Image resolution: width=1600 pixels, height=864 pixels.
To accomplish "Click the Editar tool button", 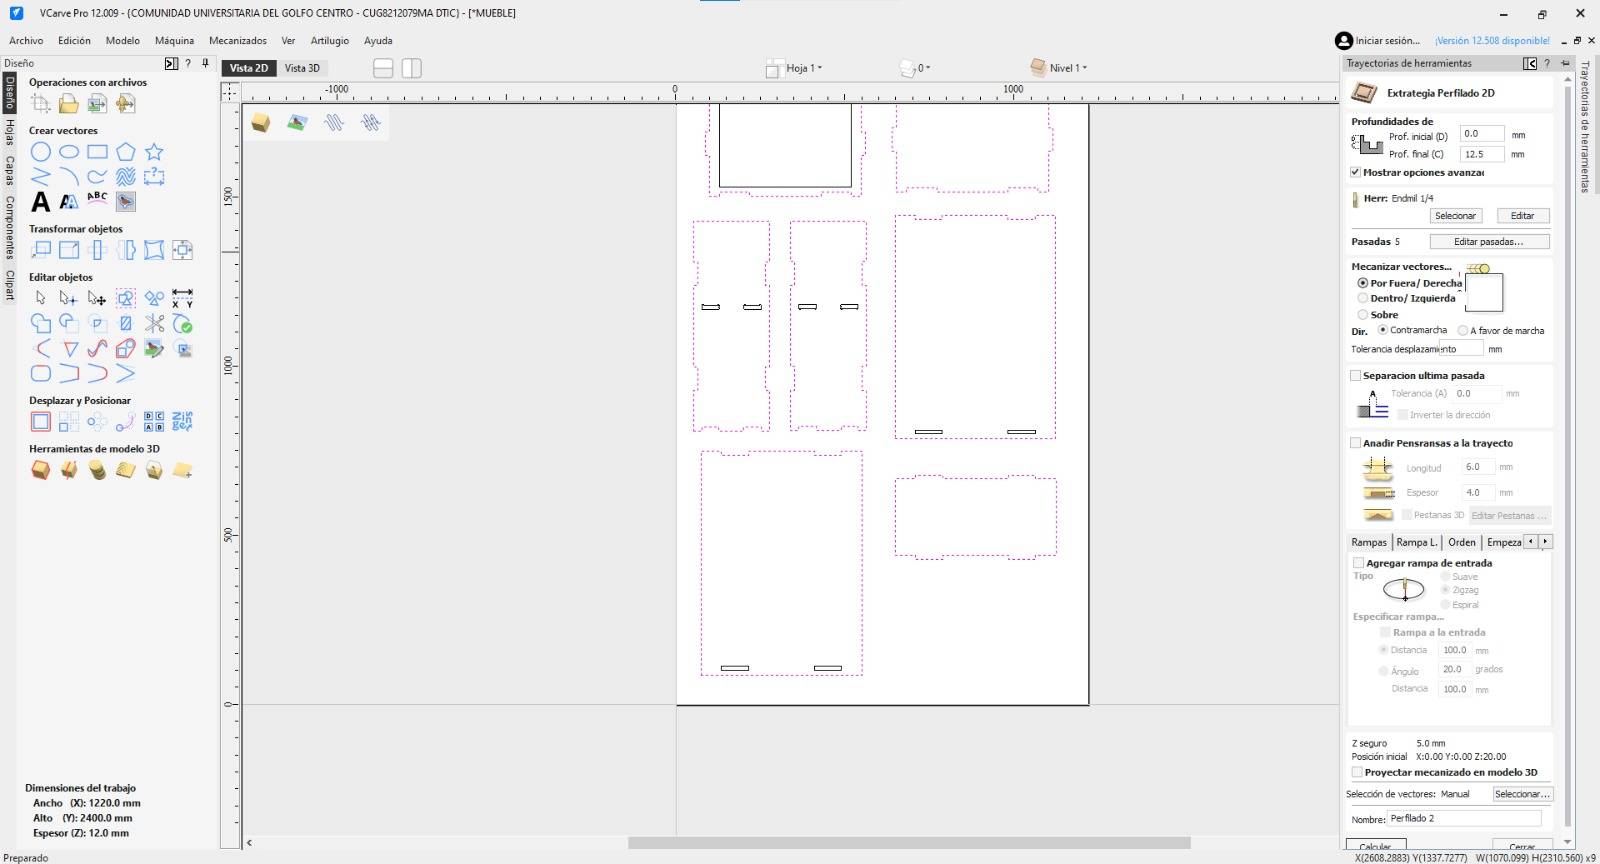I will 1522,216.
